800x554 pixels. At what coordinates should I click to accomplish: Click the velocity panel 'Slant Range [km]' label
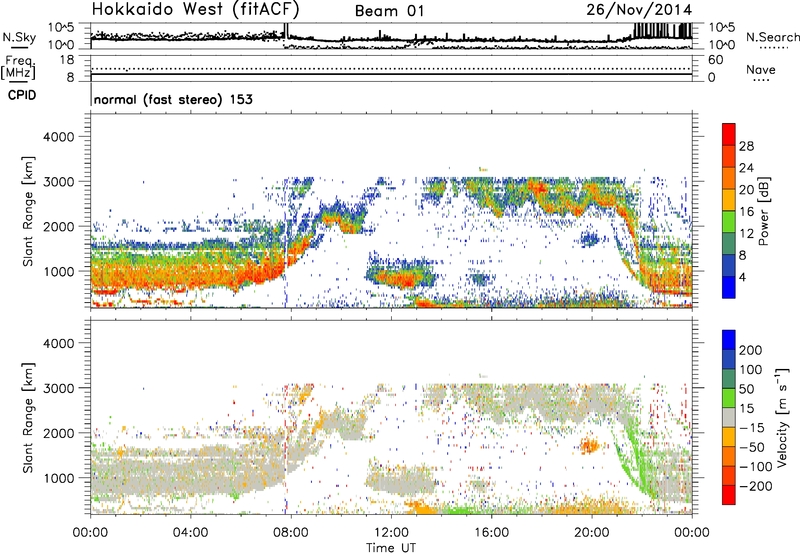click(x=28, y=418)
